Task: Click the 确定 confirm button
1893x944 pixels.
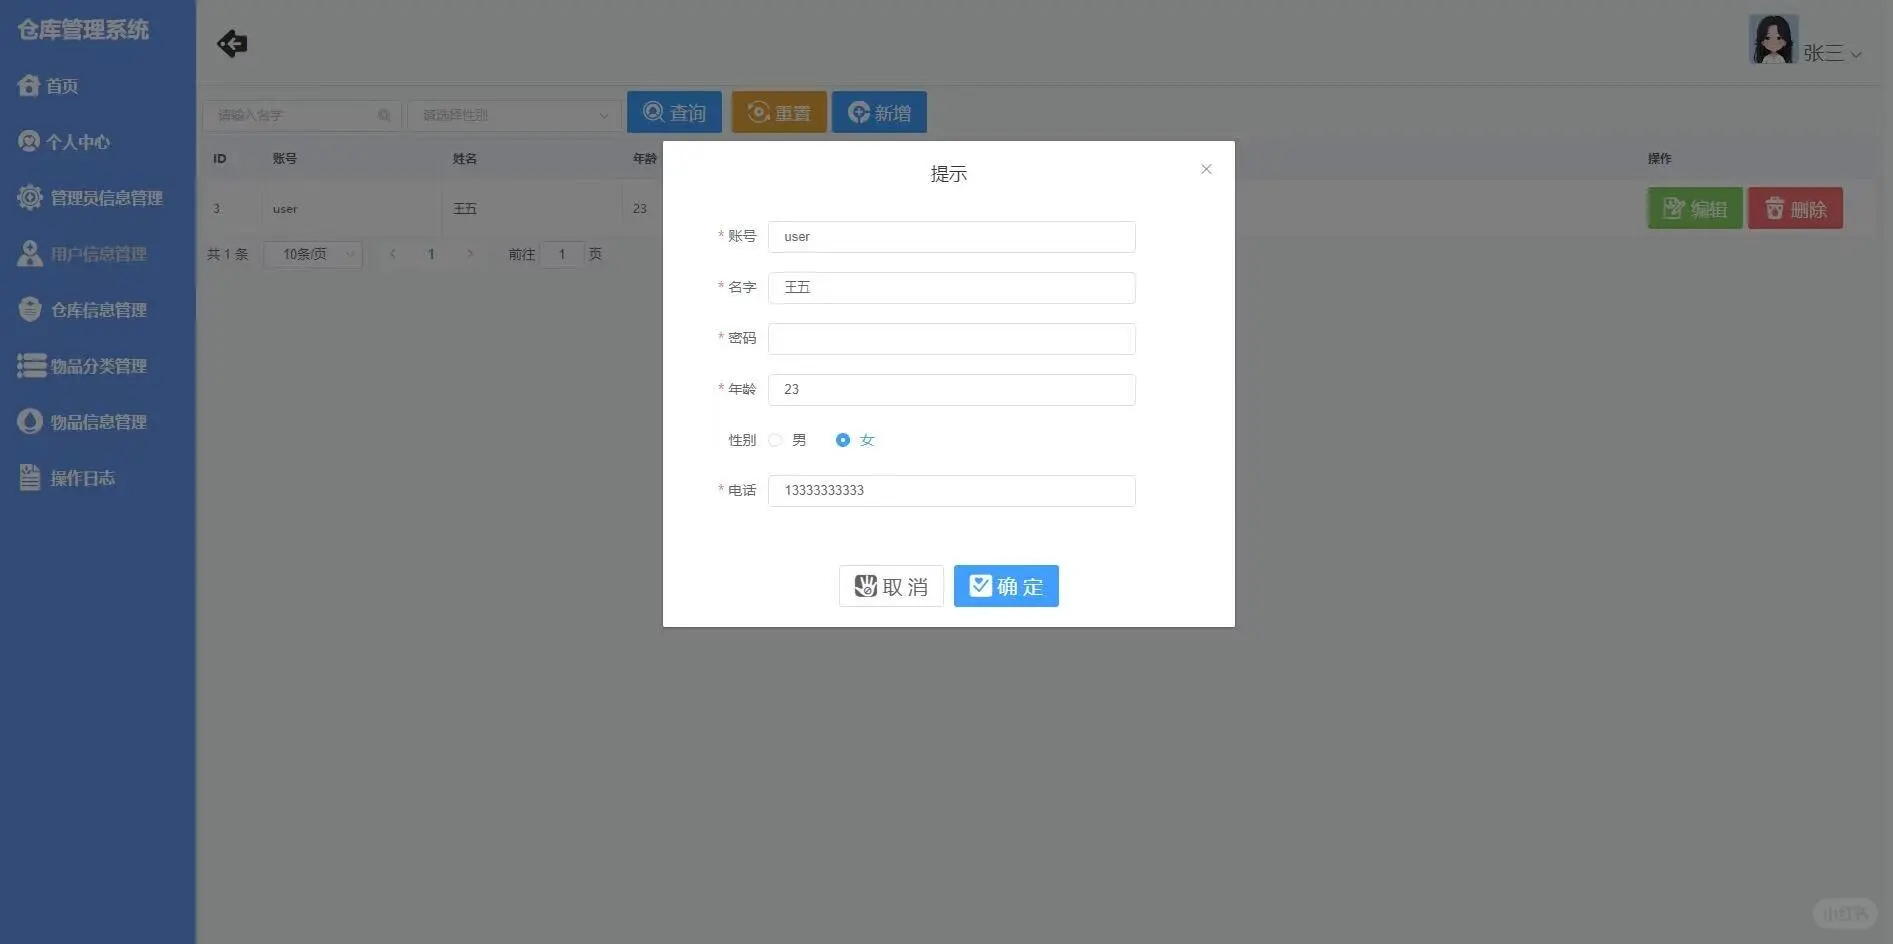Action: coord(1006,586)
